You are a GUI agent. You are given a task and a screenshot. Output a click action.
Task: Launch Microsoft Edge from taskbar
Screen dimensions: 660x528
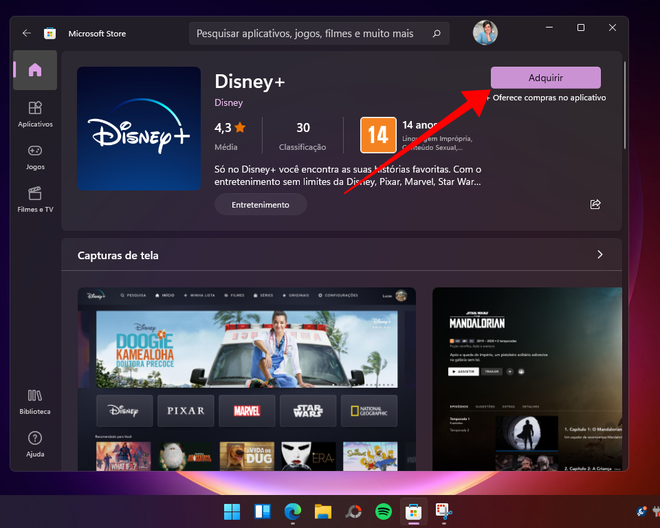point(293,512)
